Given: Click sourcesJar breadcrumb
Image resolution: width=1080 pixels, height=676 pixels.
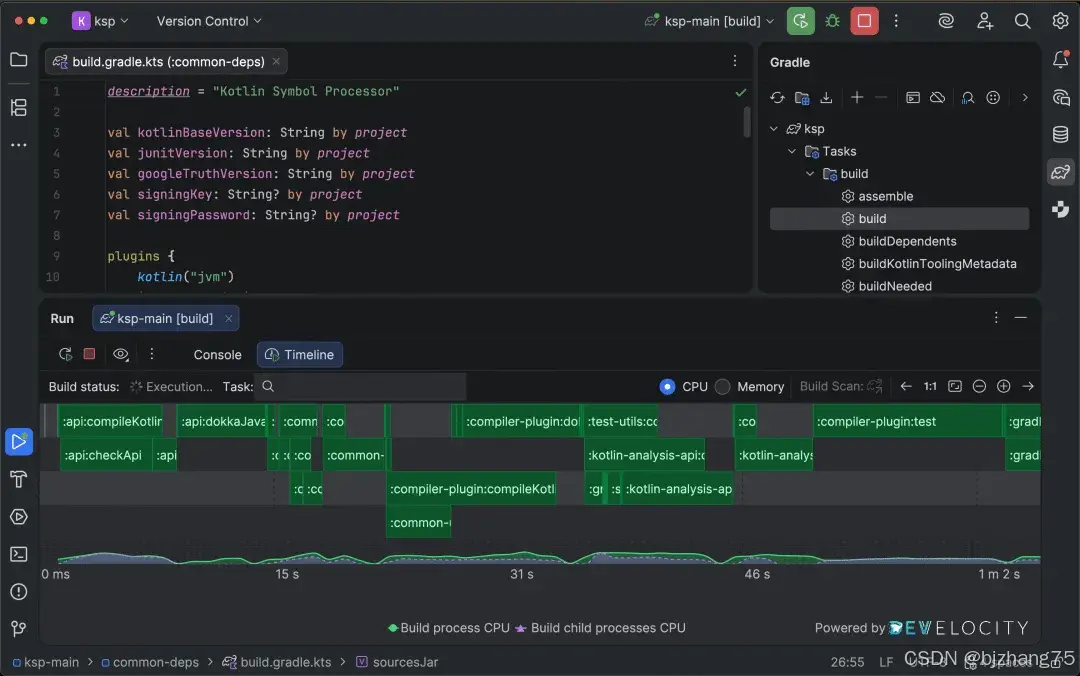Looking at the screenshot, I should click(x=397, y=662).
